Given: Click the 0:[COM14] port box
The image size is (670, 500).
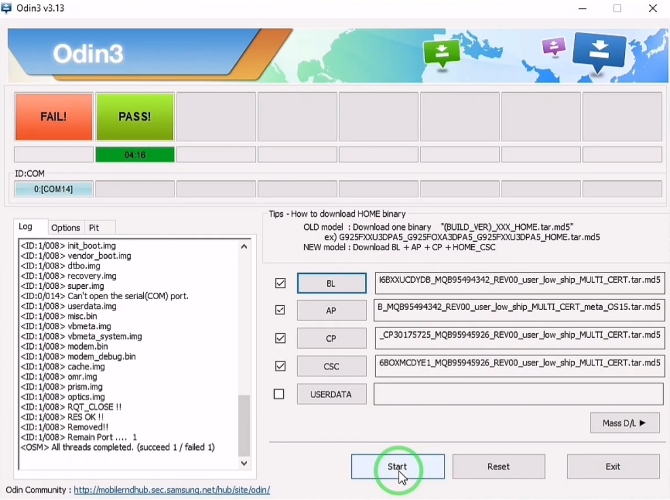Looking at the screenshot, I should click(x=53, y=189).
